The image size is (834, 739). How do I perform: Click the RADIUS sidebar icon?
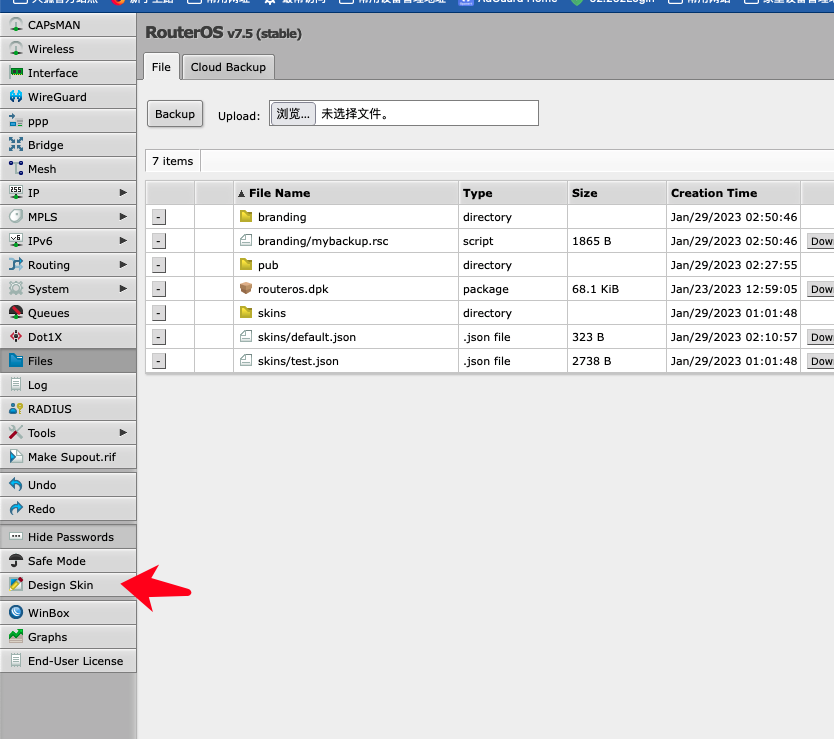16,409
